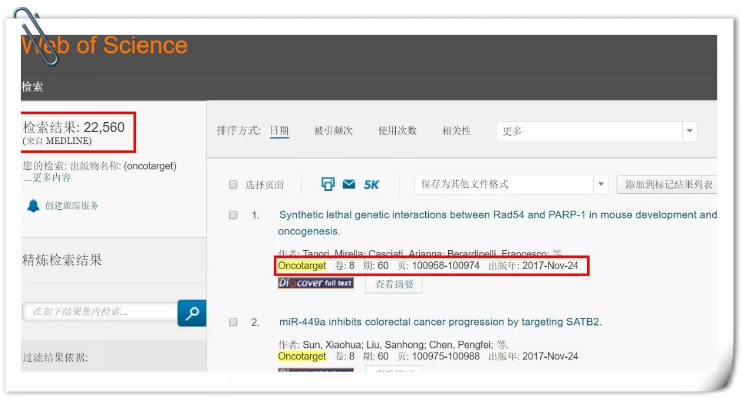Click the email envelope icon

349,184
